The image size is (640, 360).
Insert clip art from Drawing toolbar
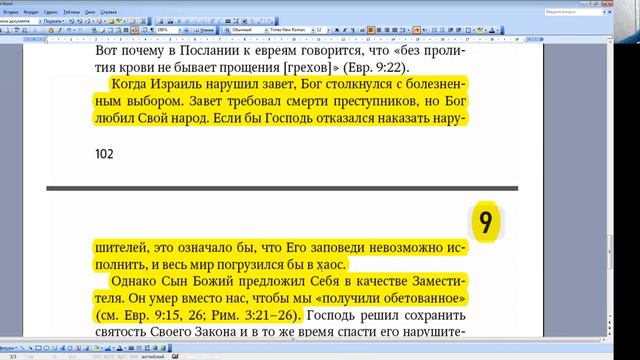point(78,348)
